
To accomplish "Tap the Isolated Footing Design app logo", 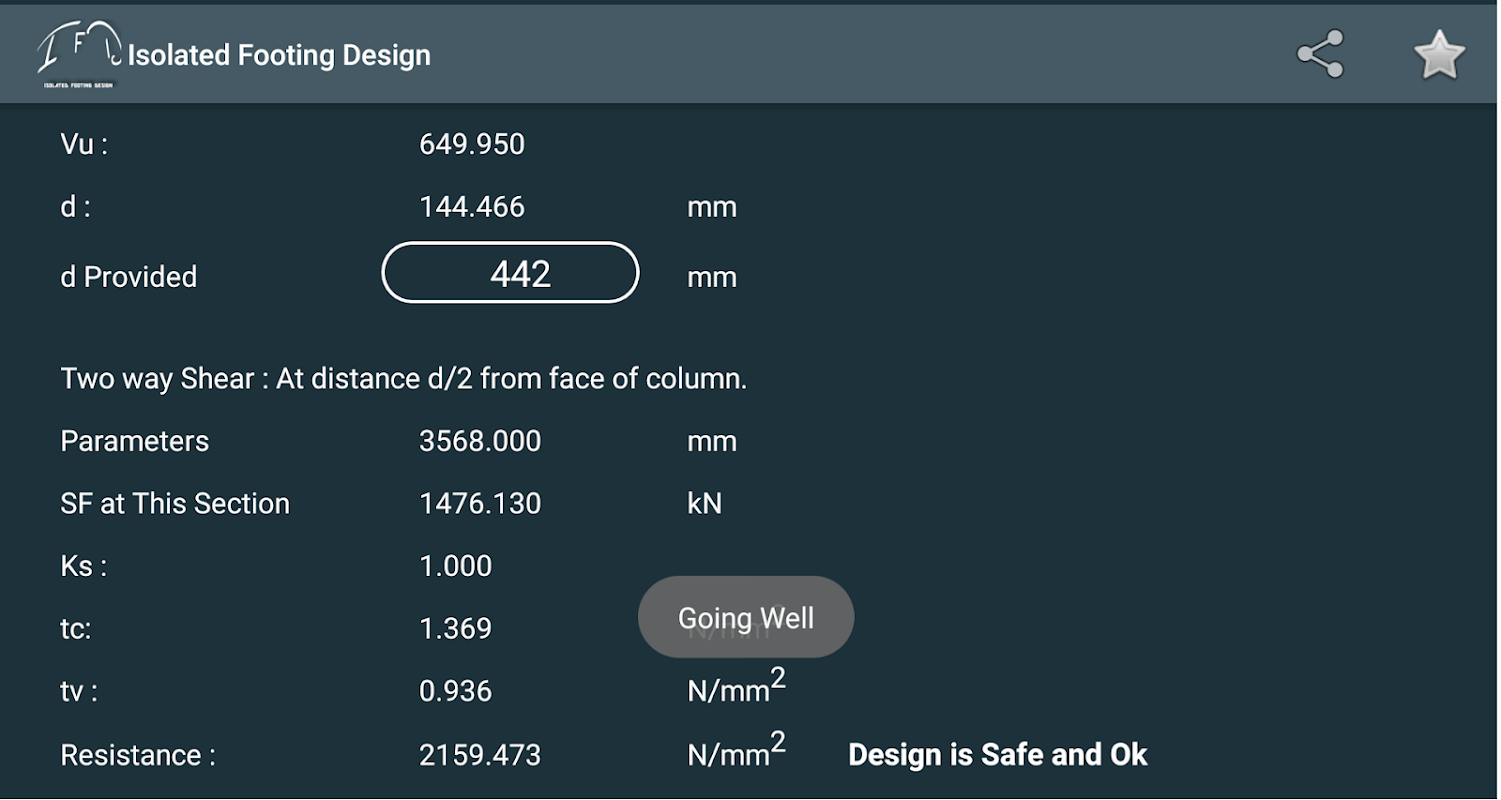I will click(x=80, y=55).
